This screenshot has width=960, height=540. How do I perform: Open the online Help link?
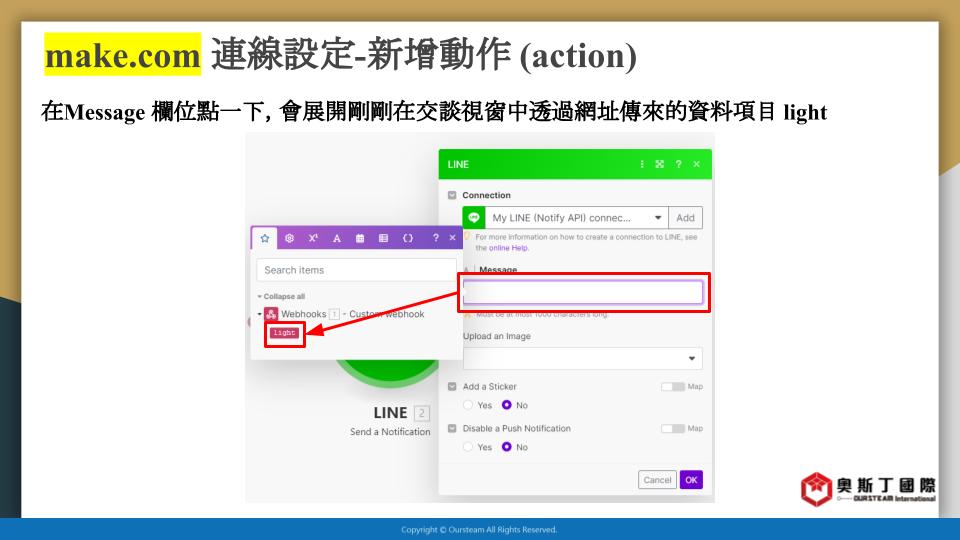(x=508, y=248)
